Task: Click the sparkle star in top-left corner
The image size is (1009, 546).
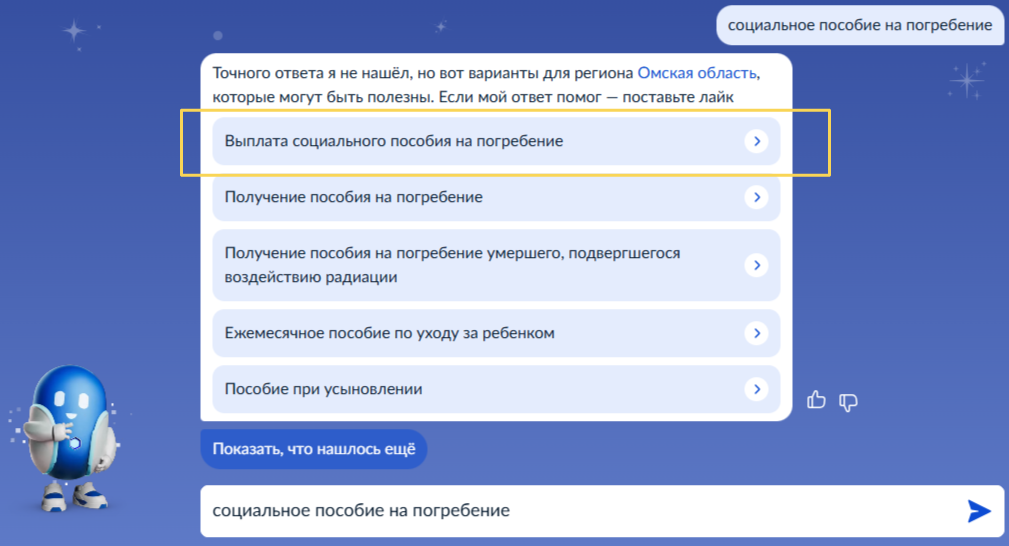Action: point(75,31)
